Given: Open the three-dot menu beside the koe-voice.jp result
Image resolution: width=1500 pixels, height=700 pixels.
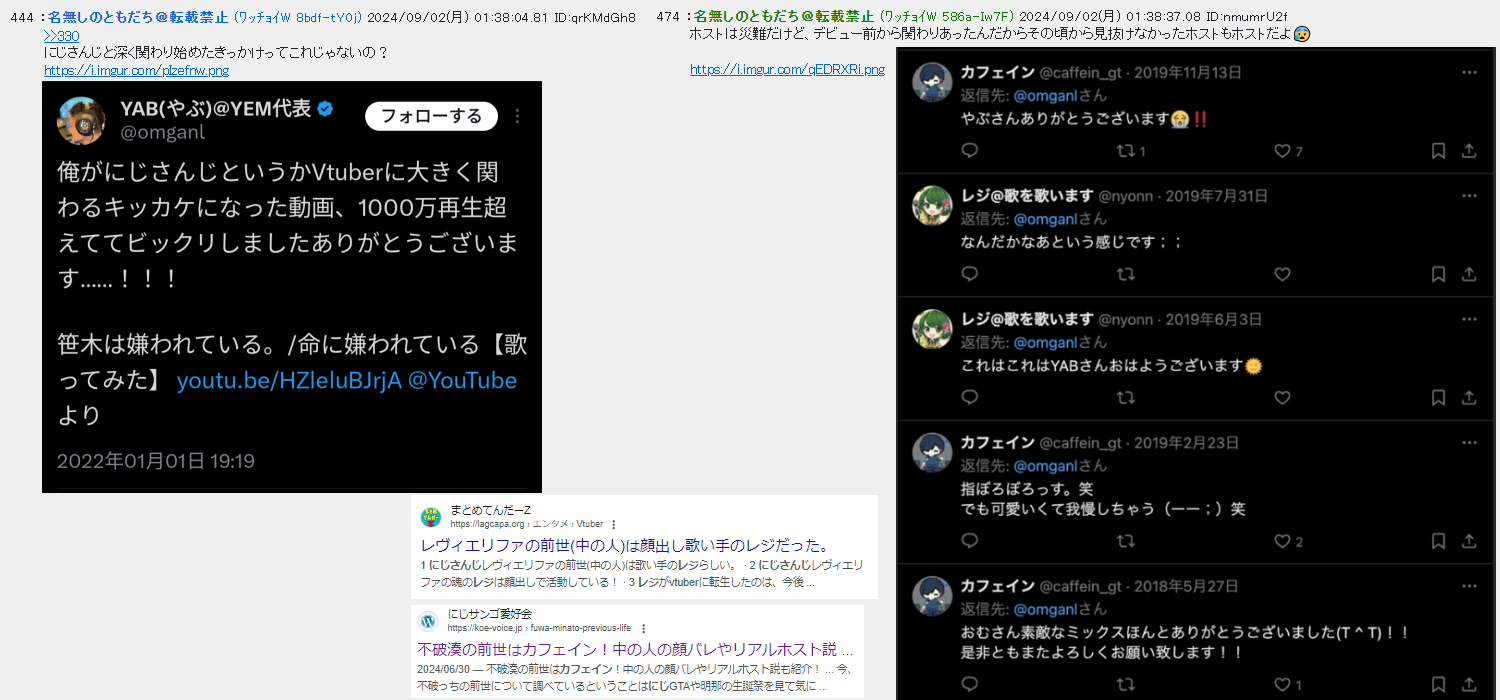Looking at the screenshot, I should pyautogui.click(x=642, y=628).
